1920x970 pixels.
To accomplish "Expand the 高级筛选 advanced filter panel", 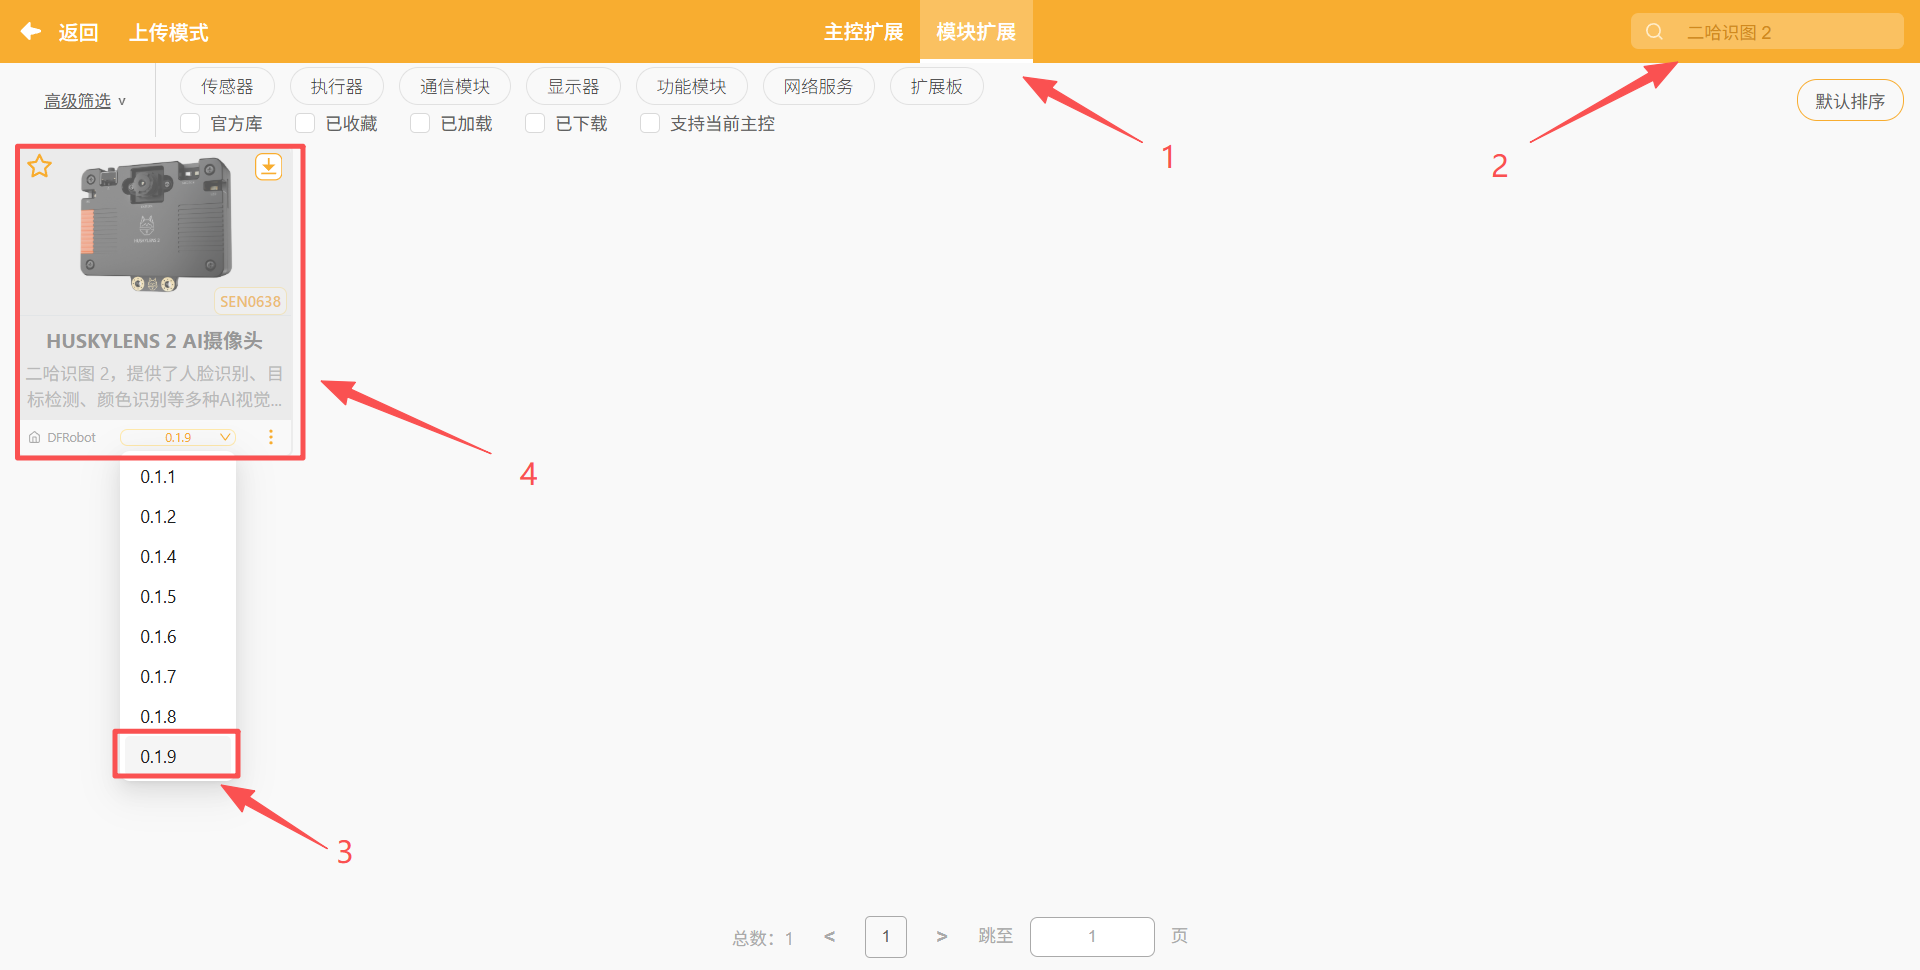I will (x=83, y=100).
